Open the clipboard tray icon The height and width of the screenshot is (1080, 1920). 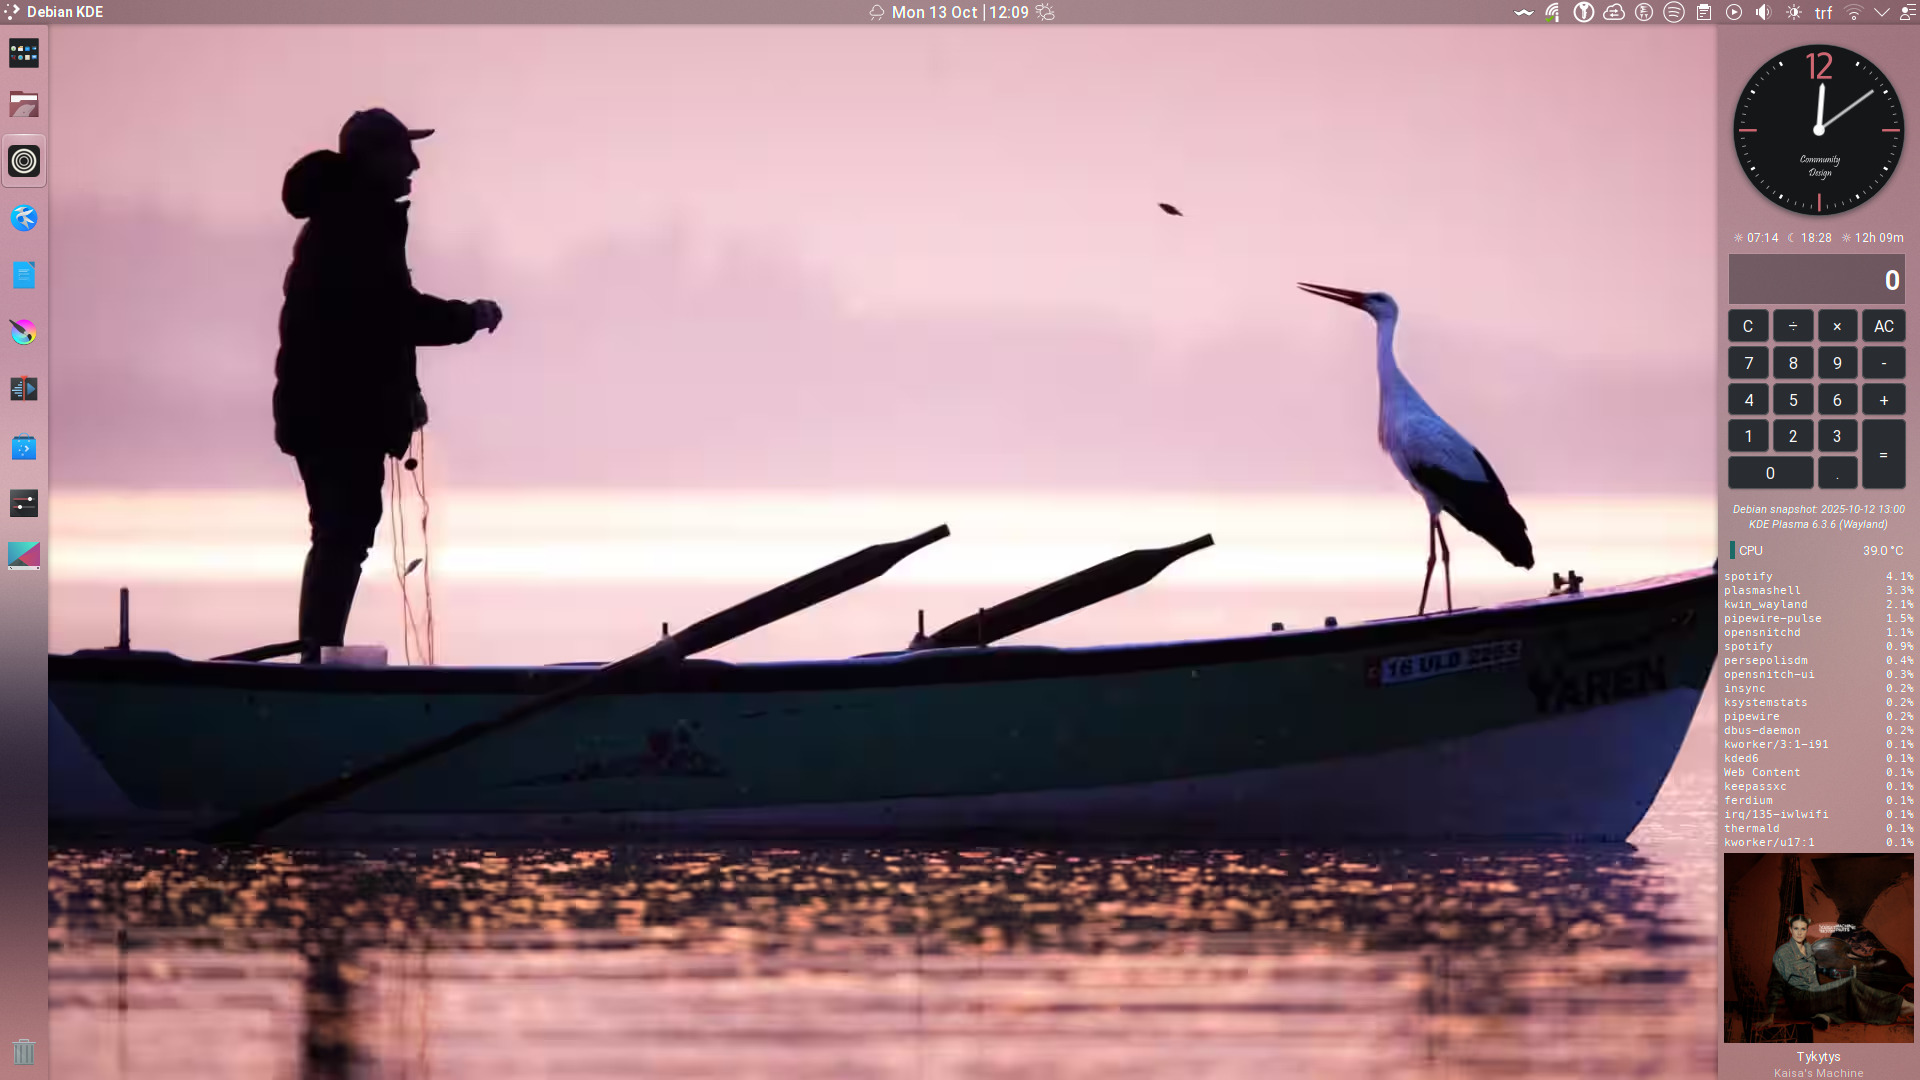[x=1704, y=12]
